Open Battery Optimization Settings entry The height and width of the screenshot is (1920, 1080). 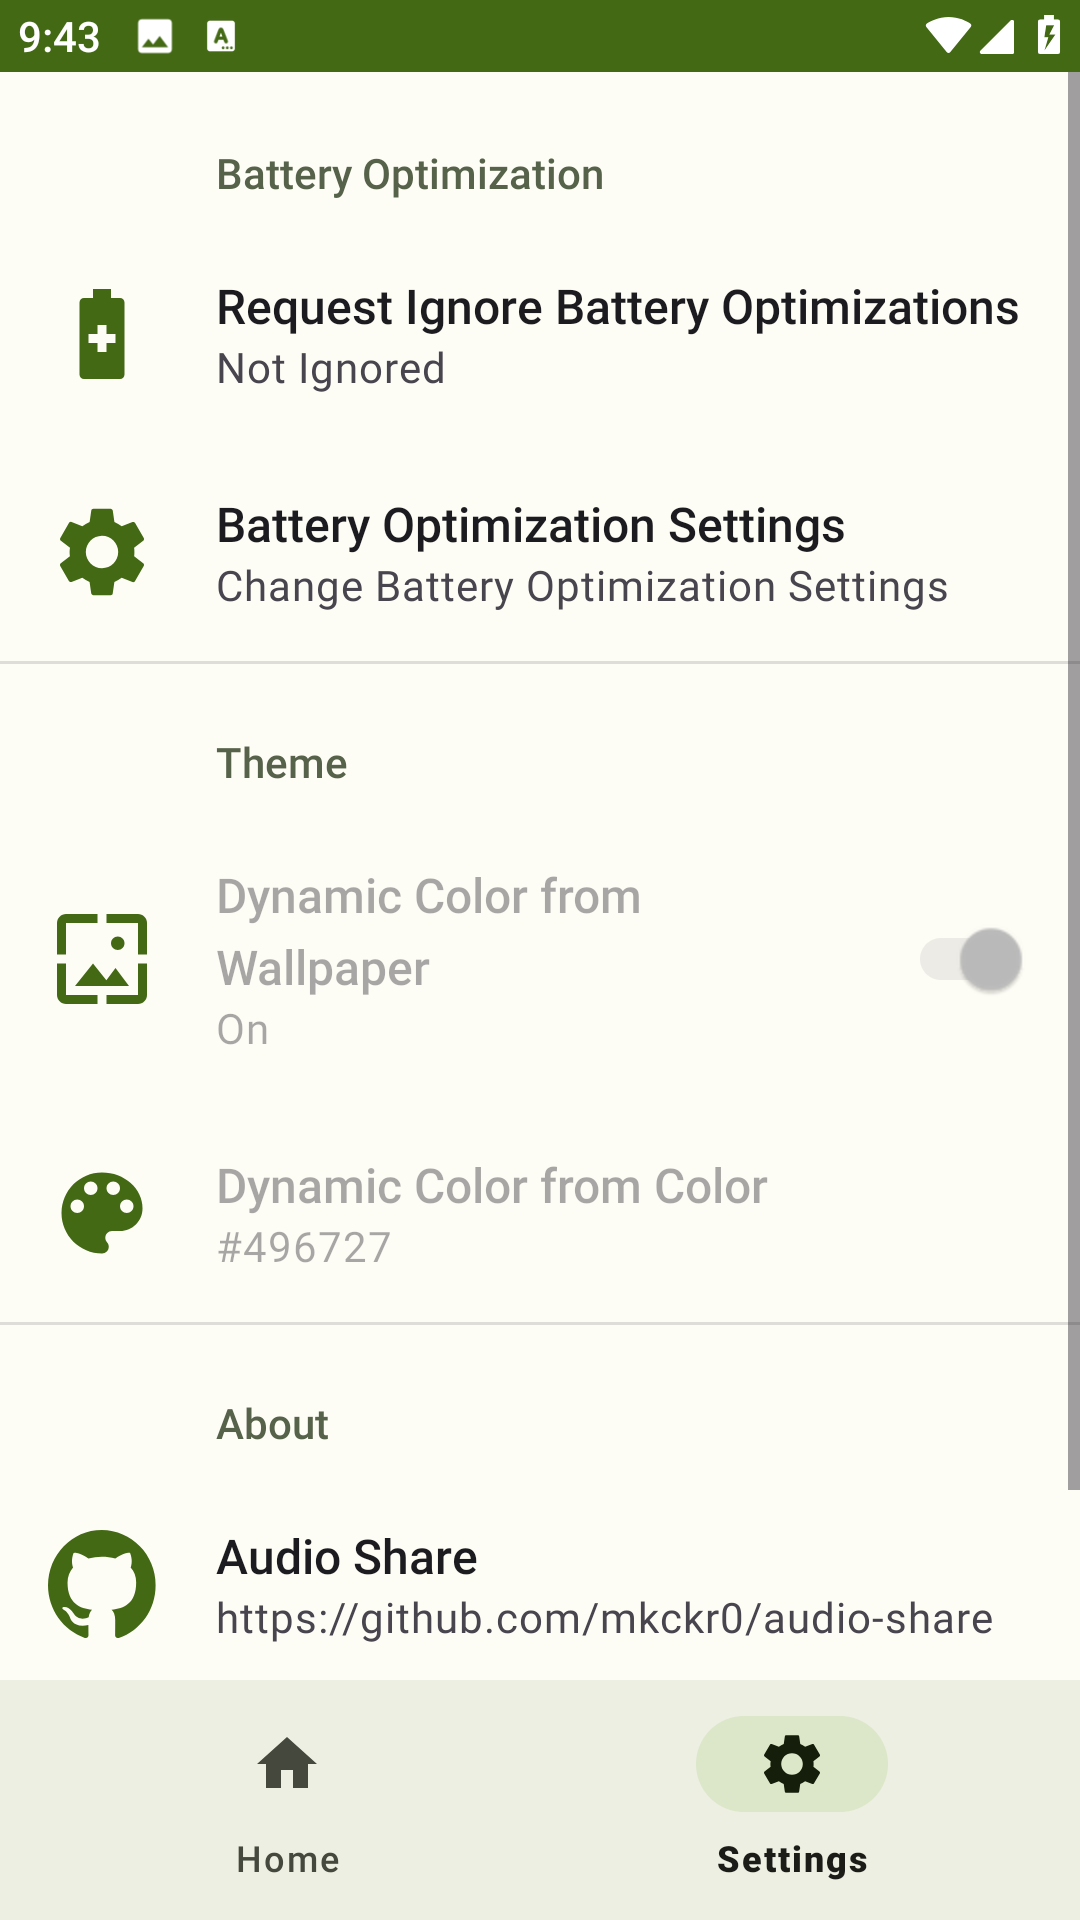point(531,526)
